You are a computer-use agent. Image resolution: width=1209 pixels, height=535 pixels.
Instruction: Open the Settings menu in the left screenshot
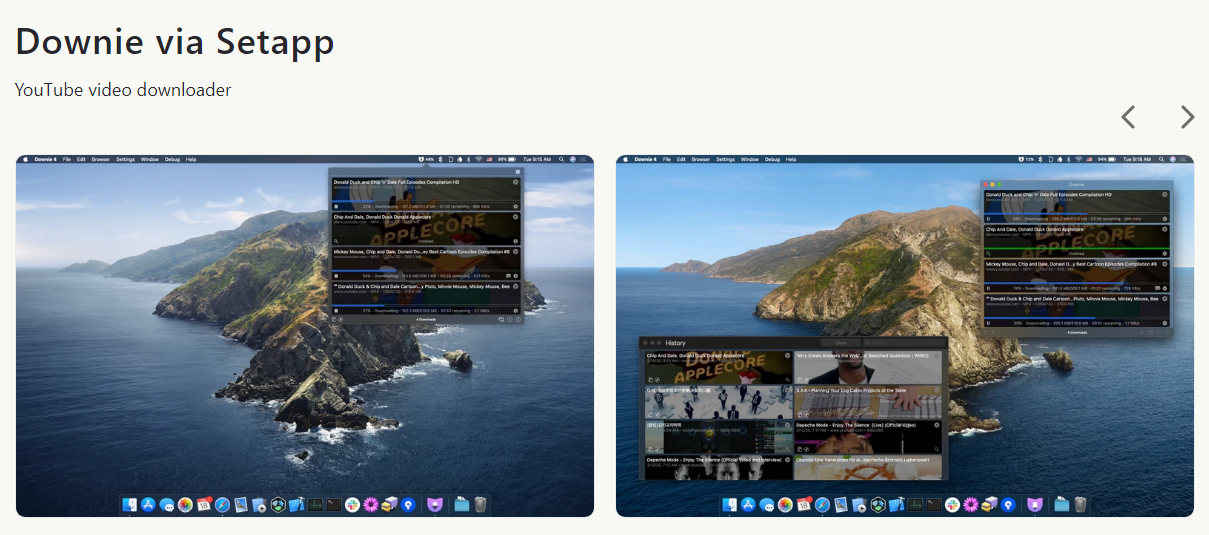[125, 159]
